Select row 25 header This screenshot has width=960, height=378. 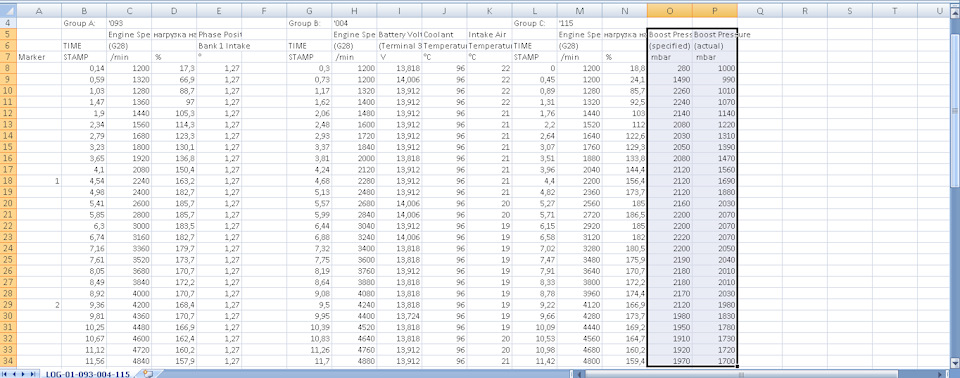(9, 260)
